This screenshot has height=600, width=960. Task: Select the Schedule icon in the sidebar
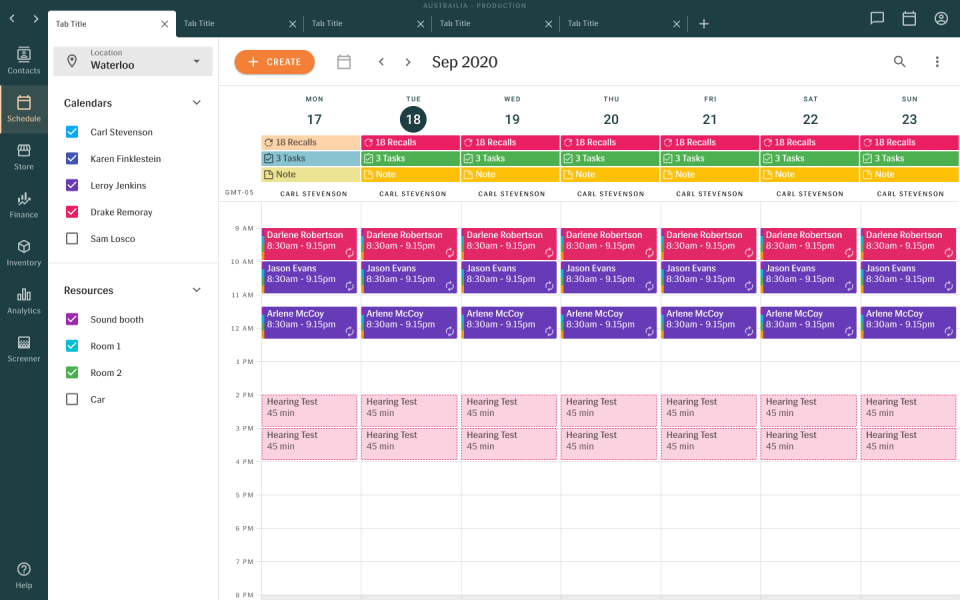tap(23, 108)
